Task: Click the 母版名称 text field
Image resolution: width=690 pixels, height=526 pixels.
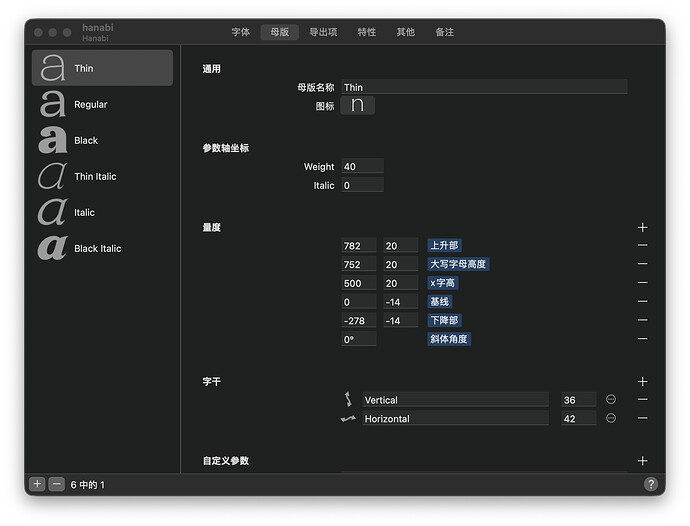Action: pos(484,87)
